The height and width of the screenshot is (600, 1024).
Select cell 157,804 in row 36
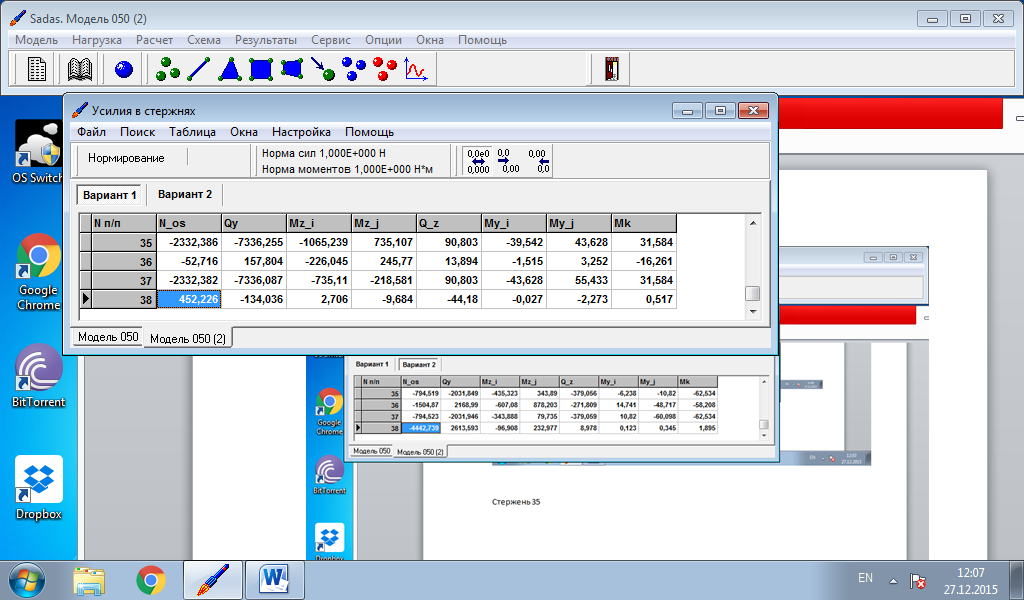pos(253,261)
